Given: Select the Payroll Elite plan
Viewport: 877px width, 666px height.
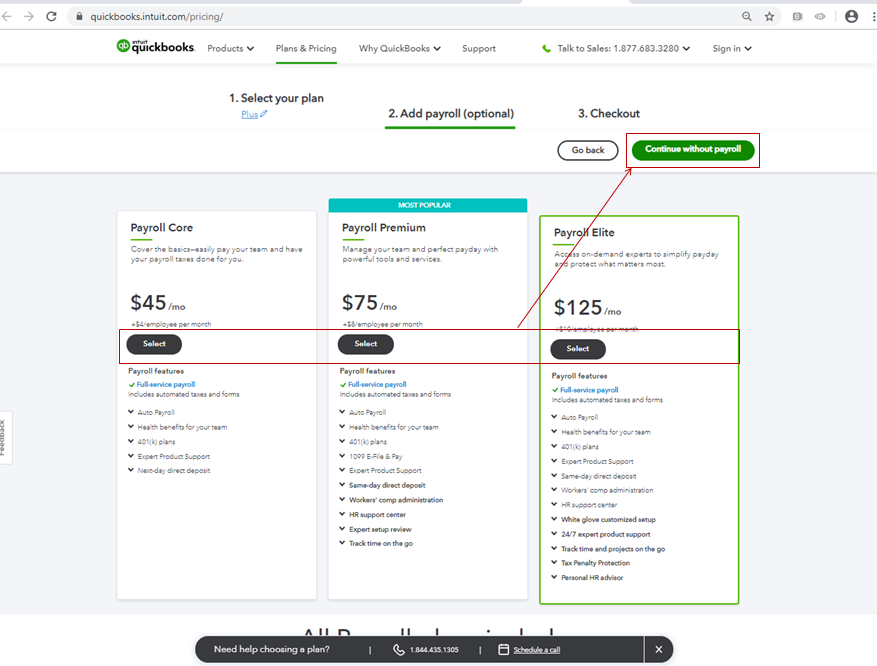Looking at the screenshot, I should (578, 348).
